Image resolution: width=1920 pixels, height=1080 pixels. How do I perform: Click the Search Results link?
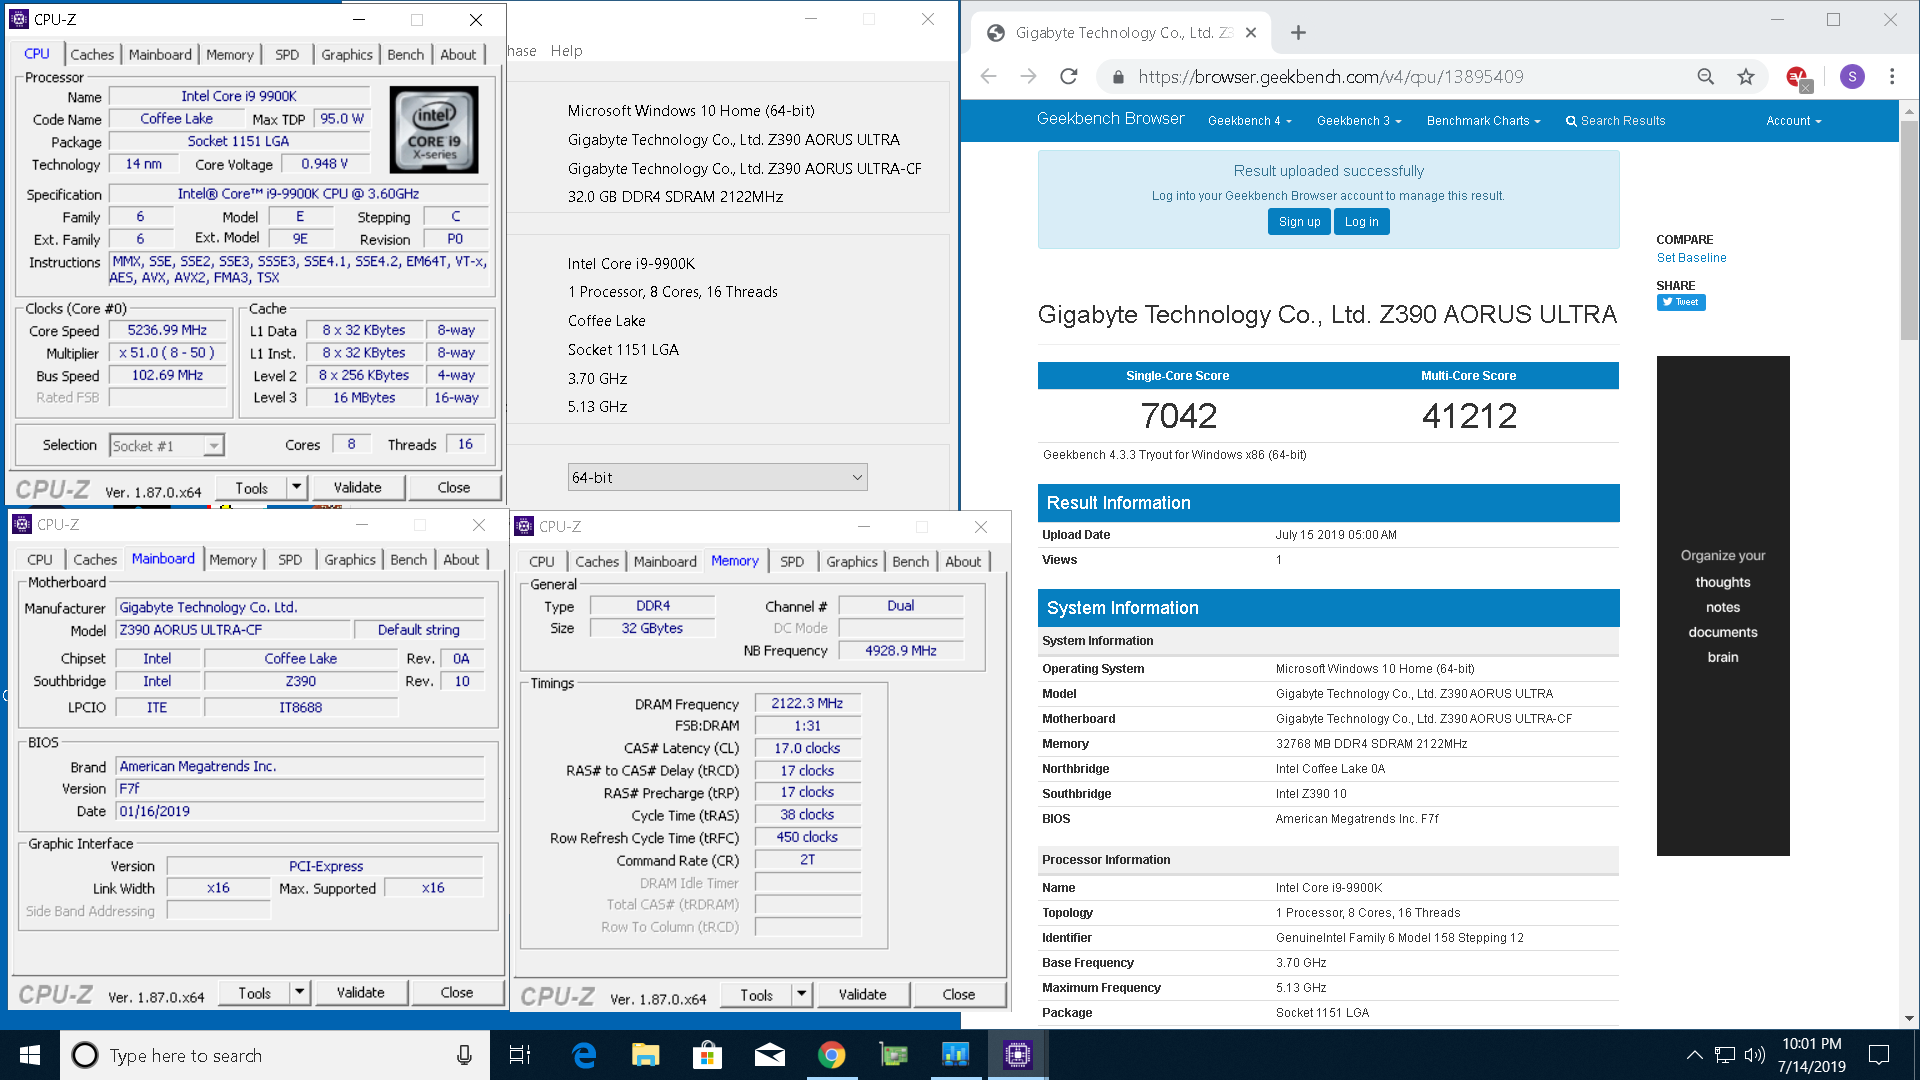[1615, 121]
